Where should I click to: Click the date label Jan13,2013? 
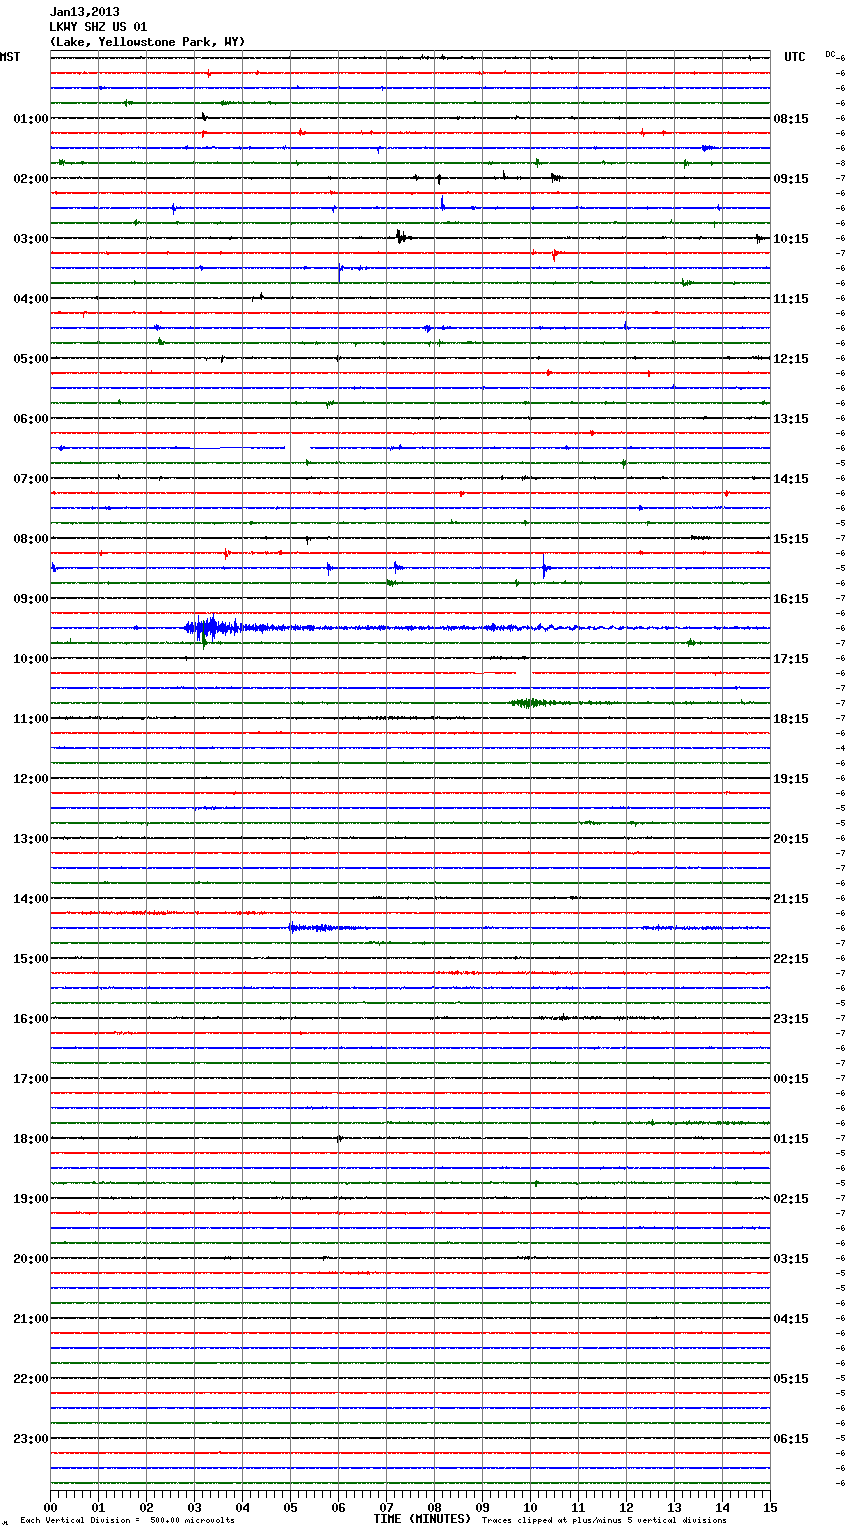pos(84,12)
